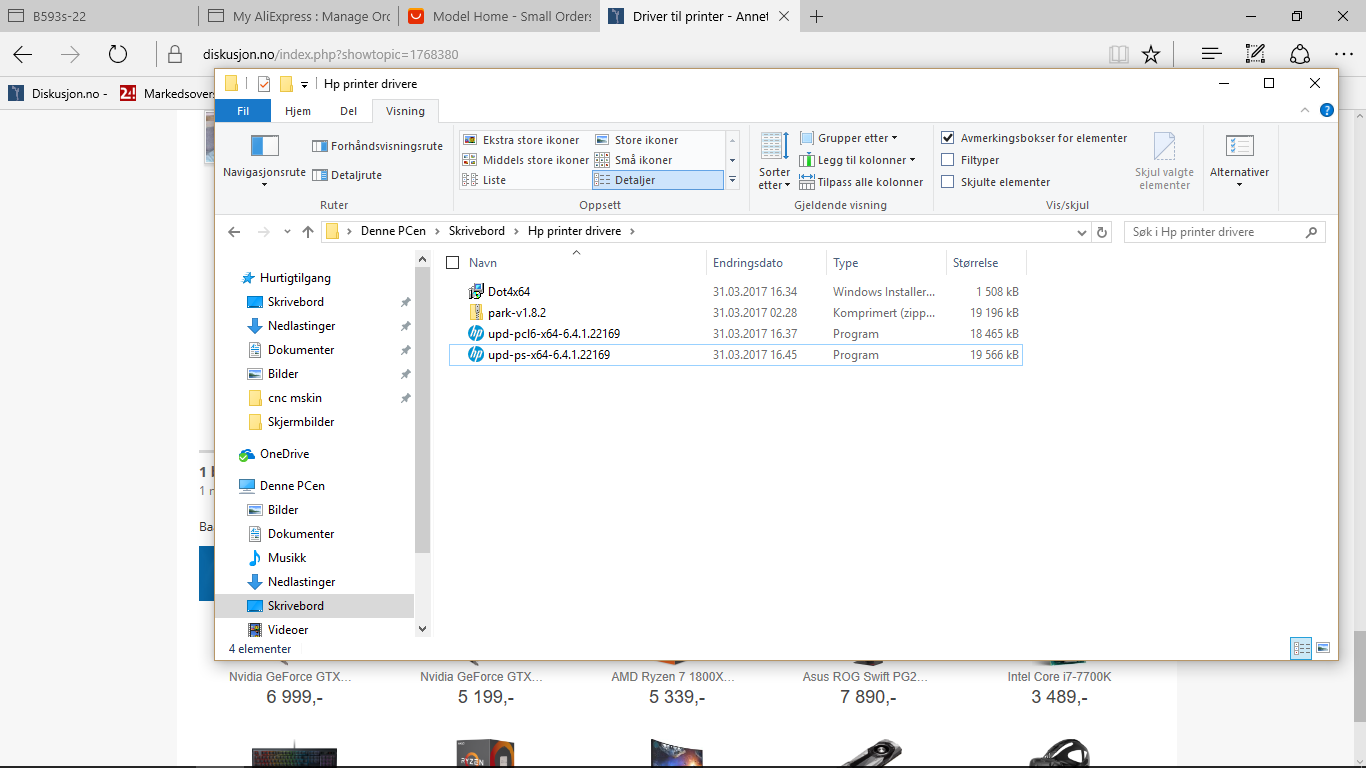The width and height of the screenshot is (1366, 768).
Task: Select Detaljer layout
Action: pos(657,180)
